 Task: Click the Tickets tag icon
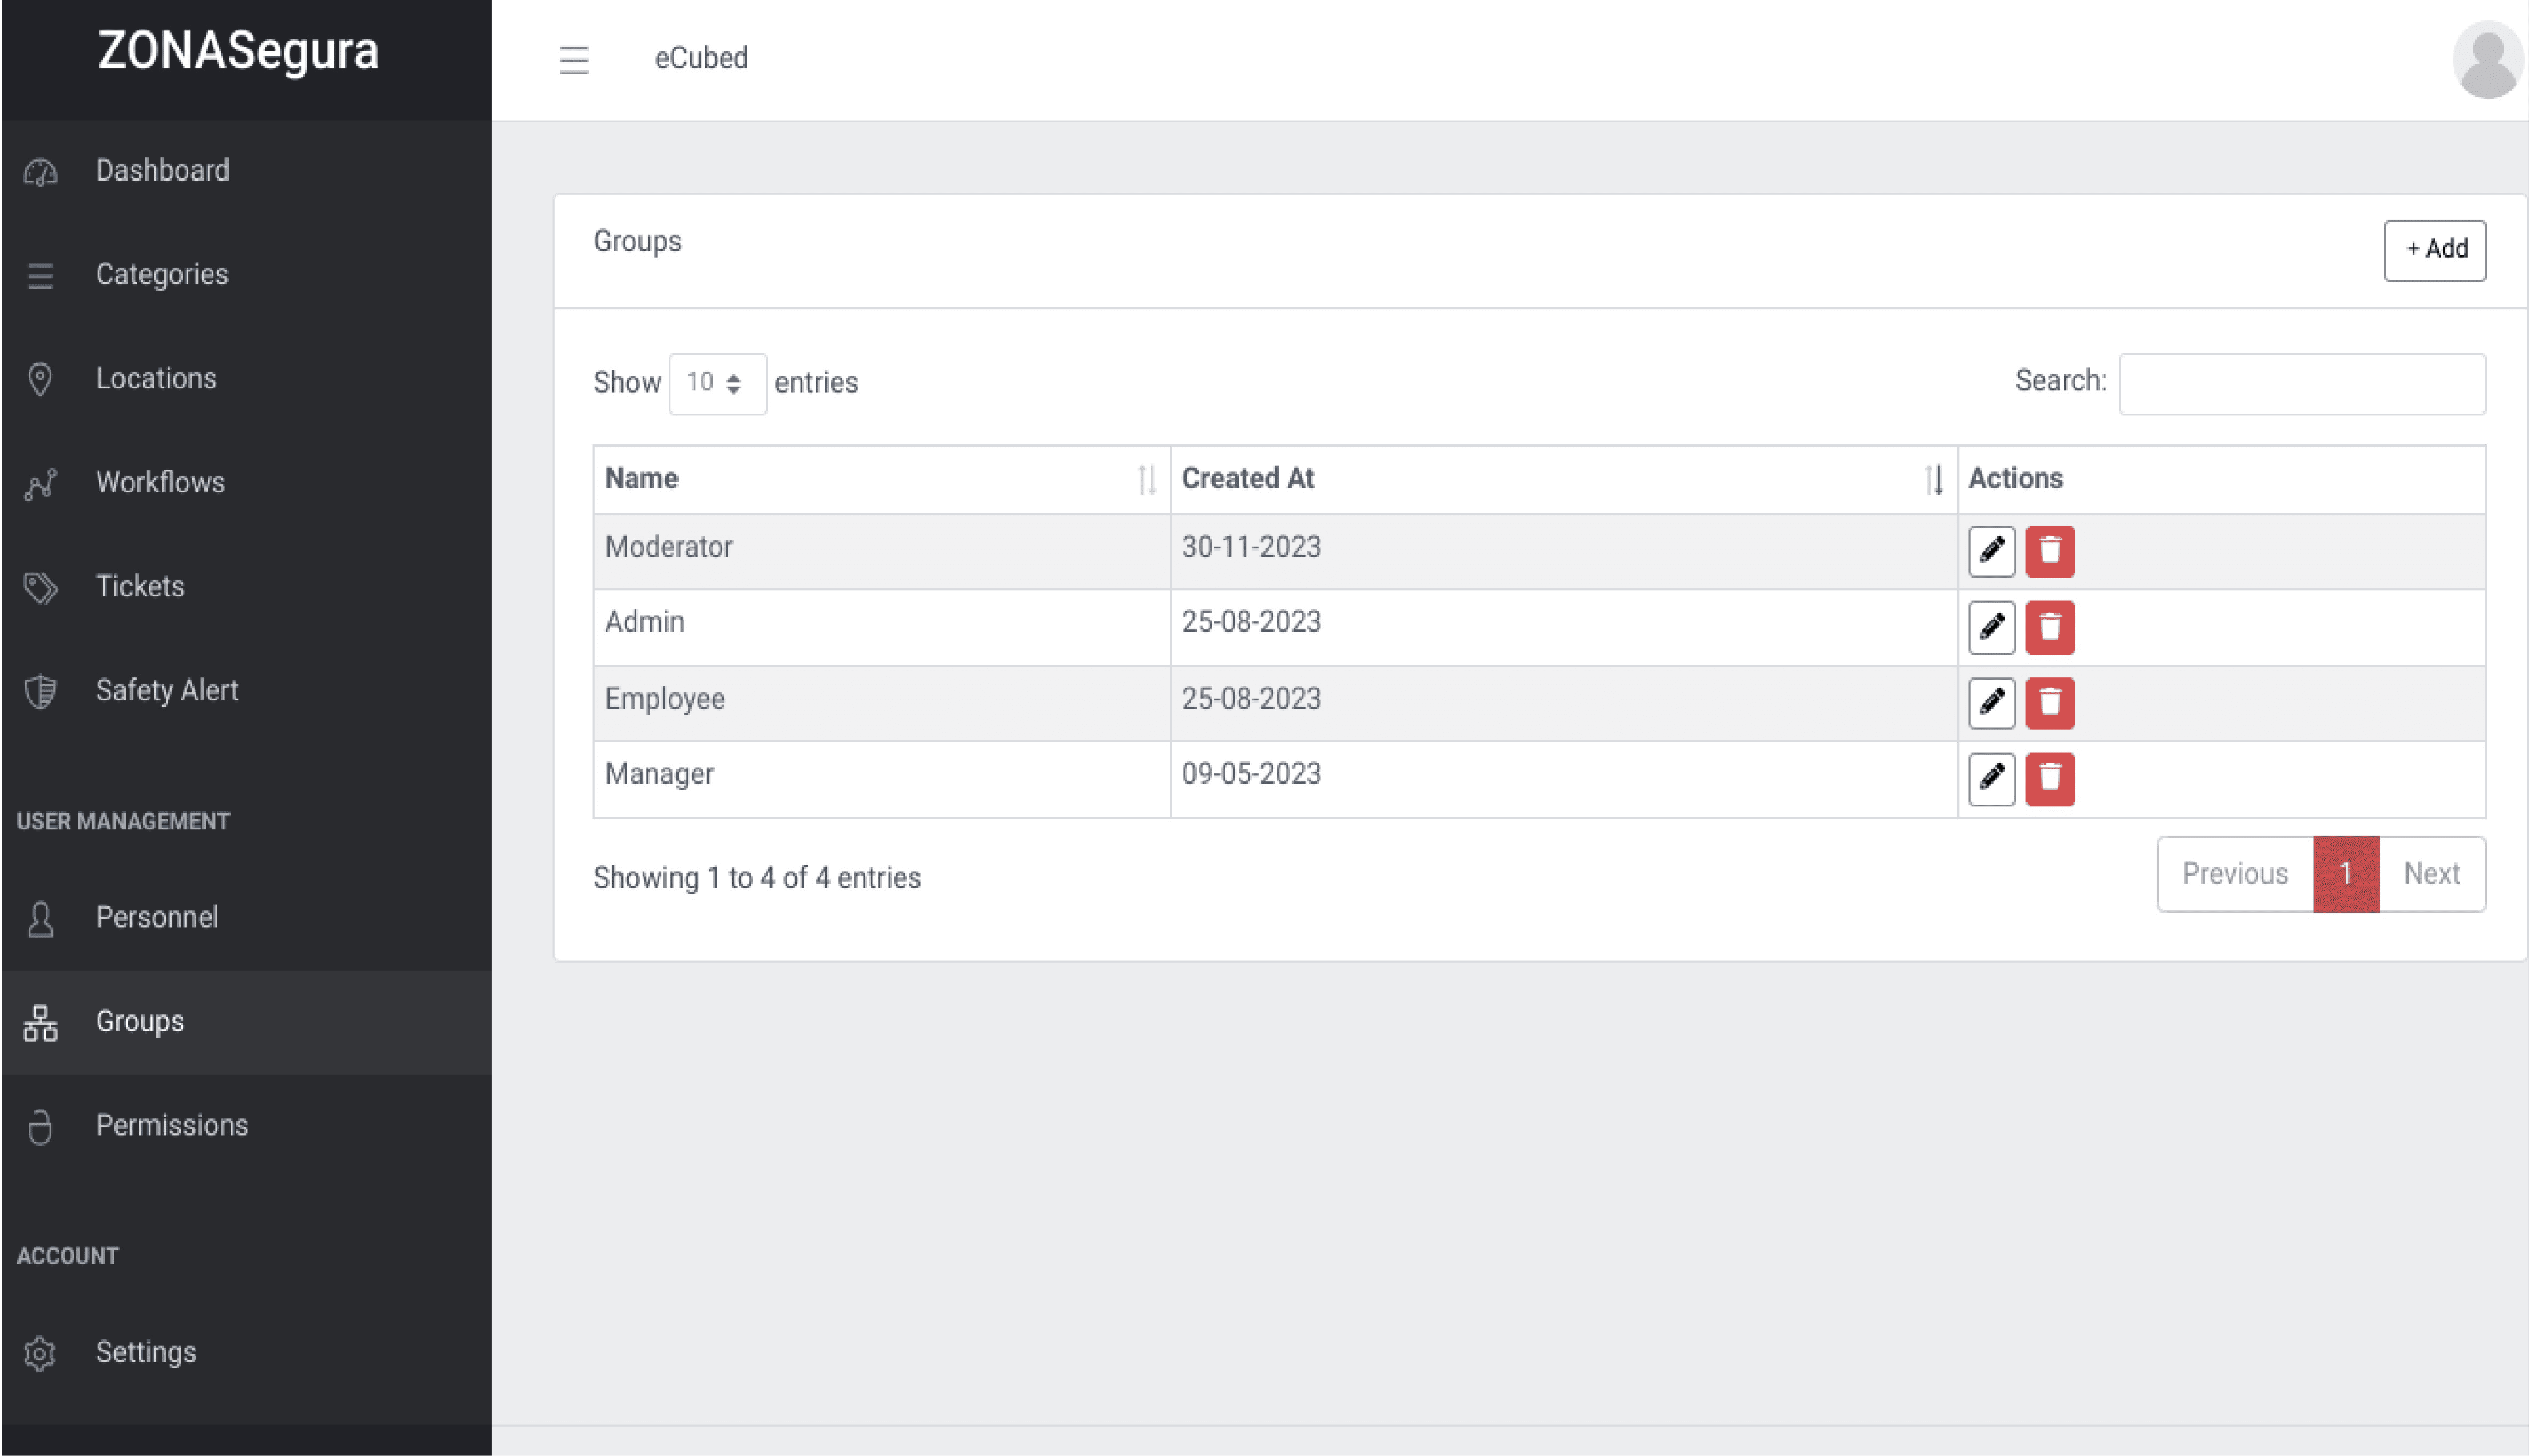40,587
